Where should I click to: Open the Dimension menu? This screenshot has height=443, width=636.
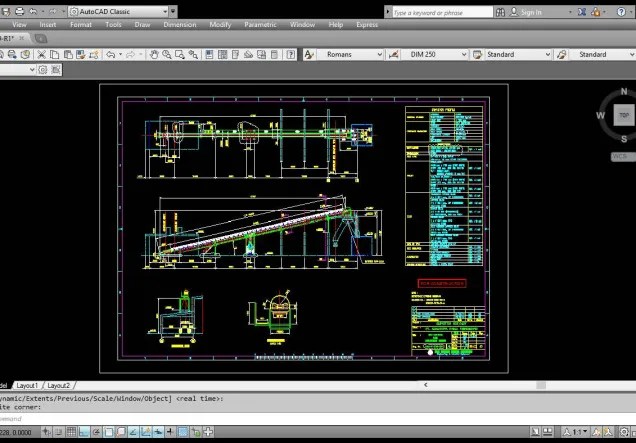coord(180,25)
